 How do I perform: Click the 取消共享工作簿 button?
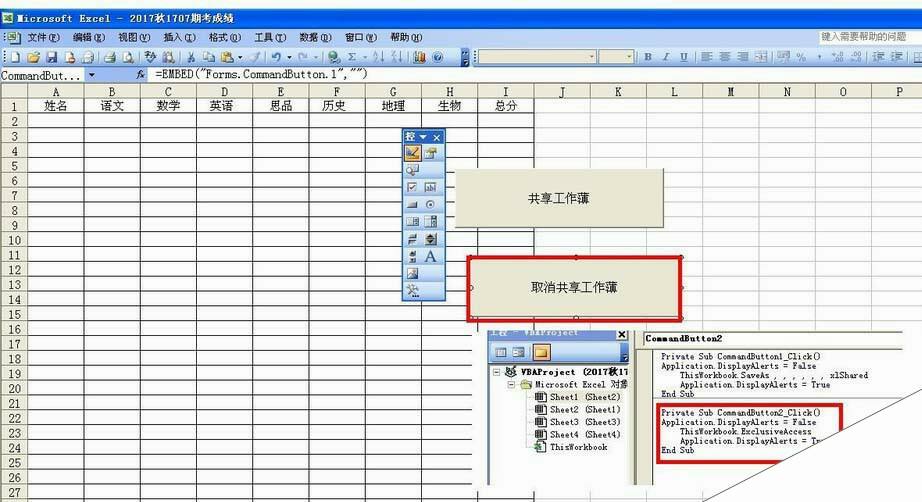[574, 287]
